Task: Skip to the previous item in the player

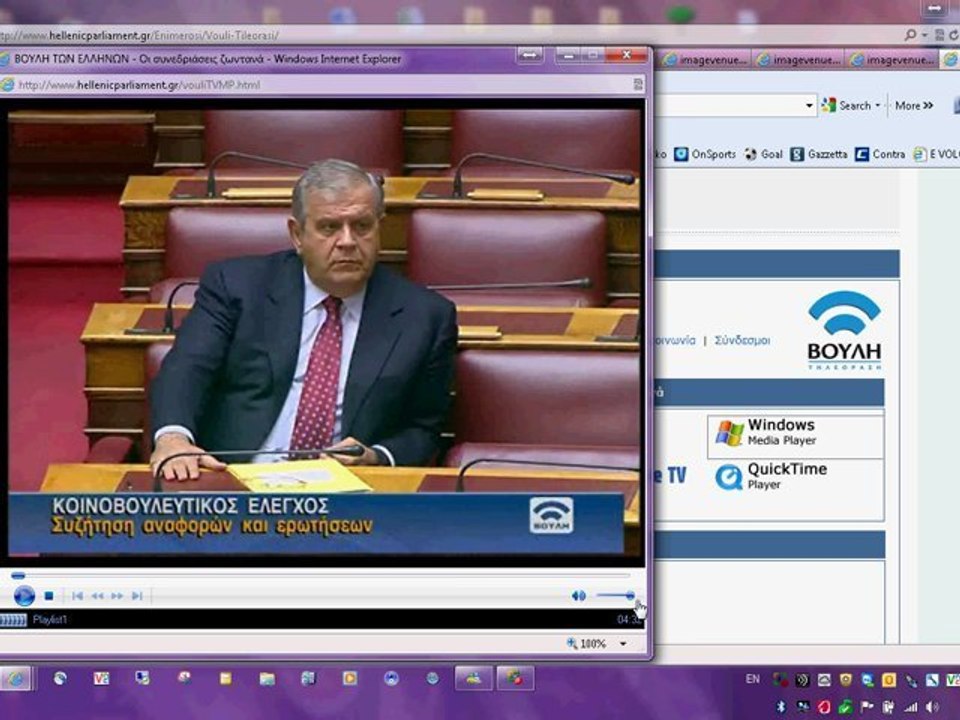Action: (77, 596)
